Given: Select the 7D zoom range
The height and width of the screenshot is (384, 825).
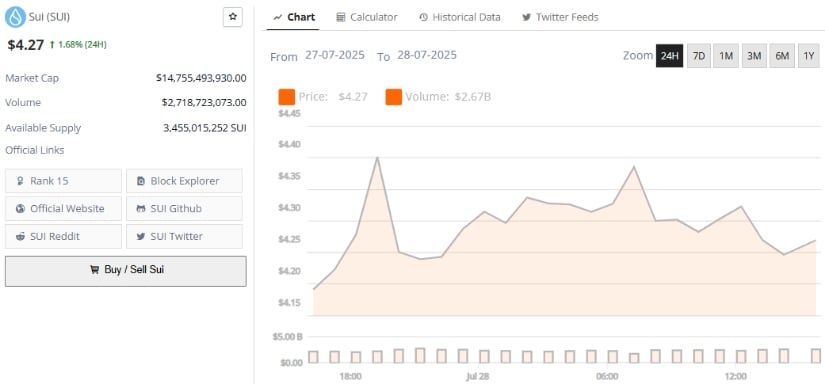Looking at the screenshot, I should coord(698,56).
